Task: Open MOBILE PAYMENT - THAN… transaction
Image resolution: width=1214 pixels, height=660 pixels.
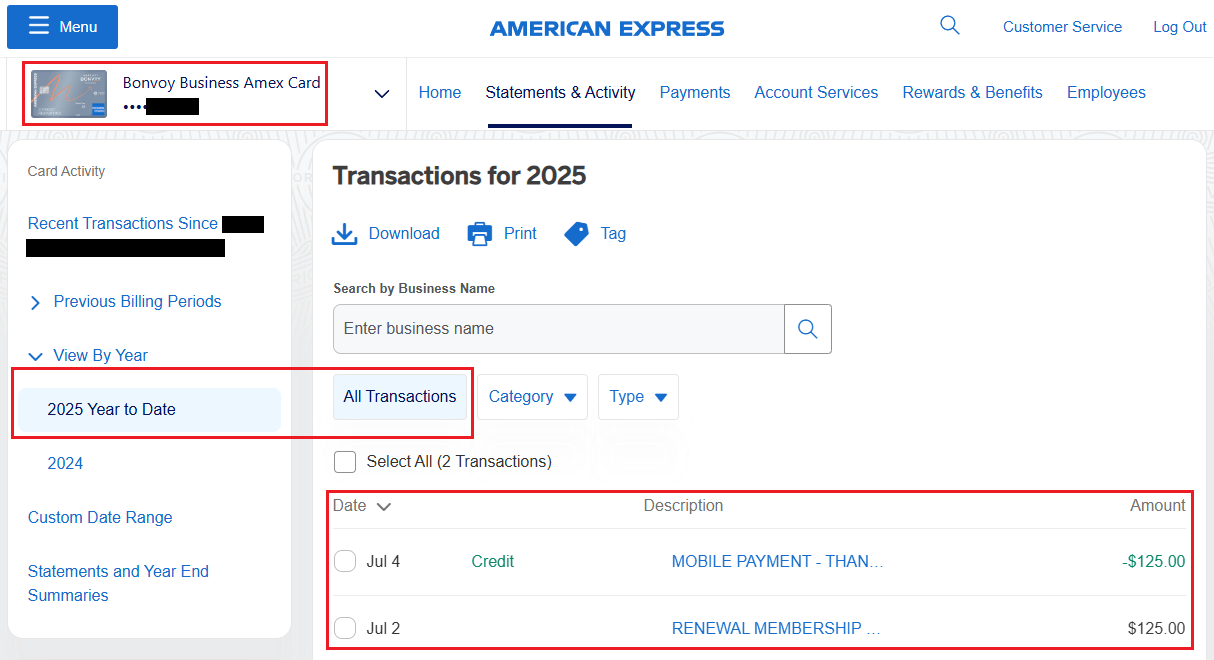Action: point(777,562)
